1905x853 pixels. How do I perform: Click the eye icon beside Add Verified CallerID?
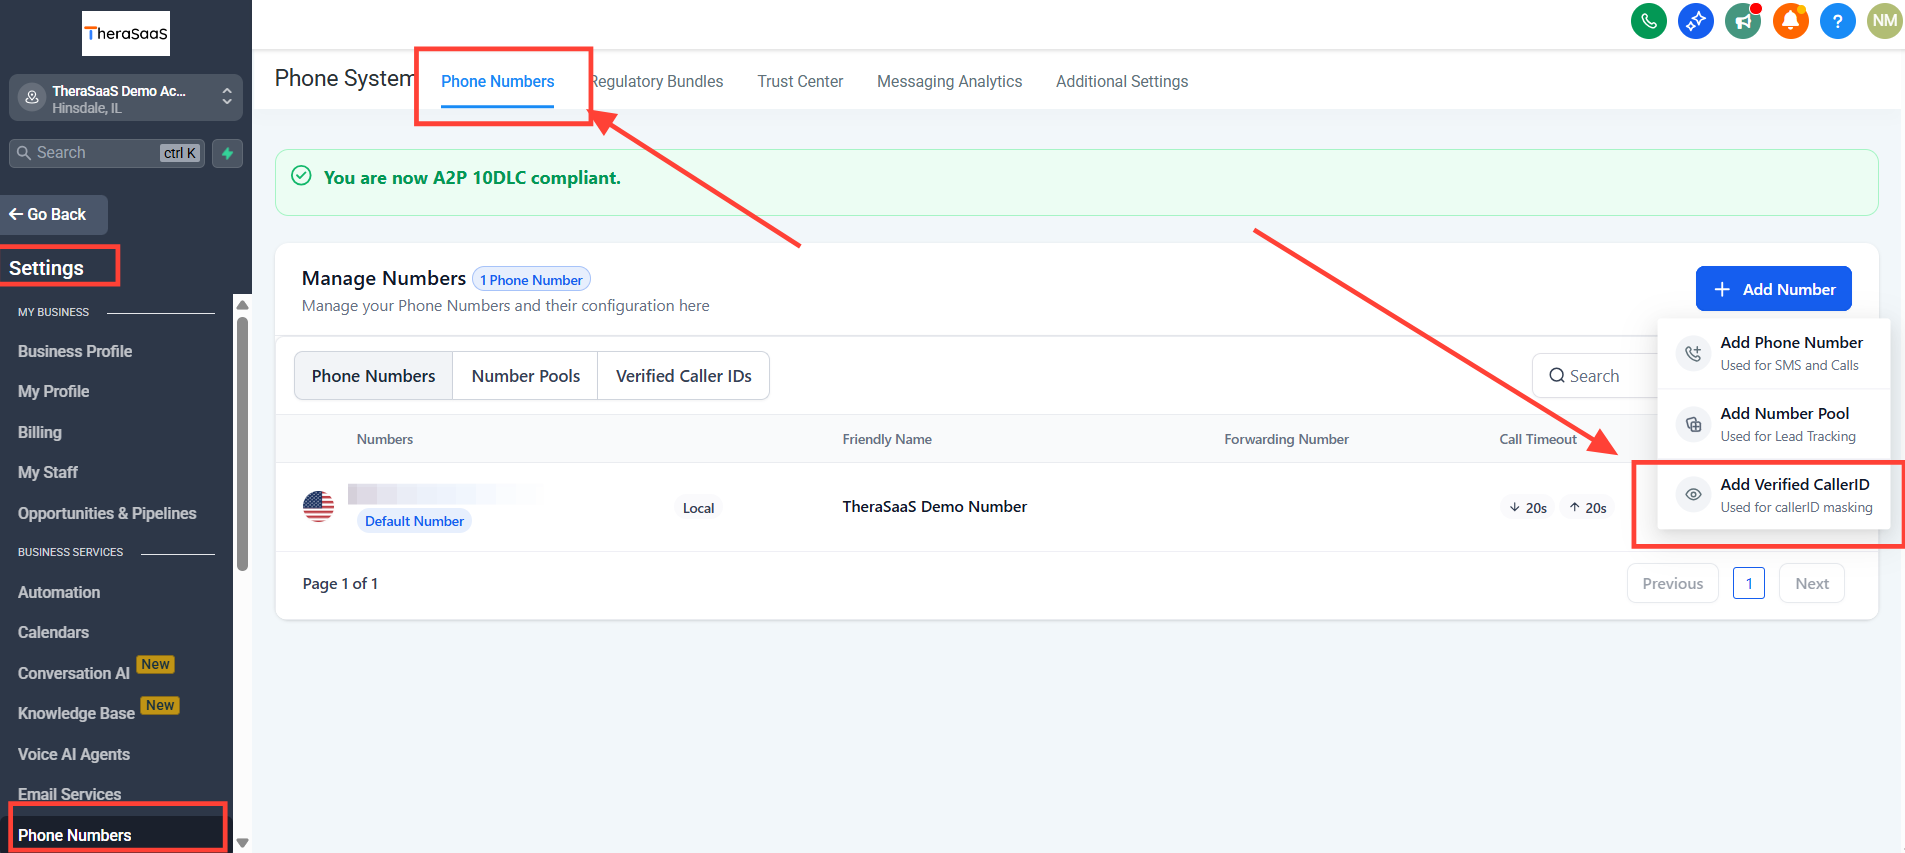1693,495
